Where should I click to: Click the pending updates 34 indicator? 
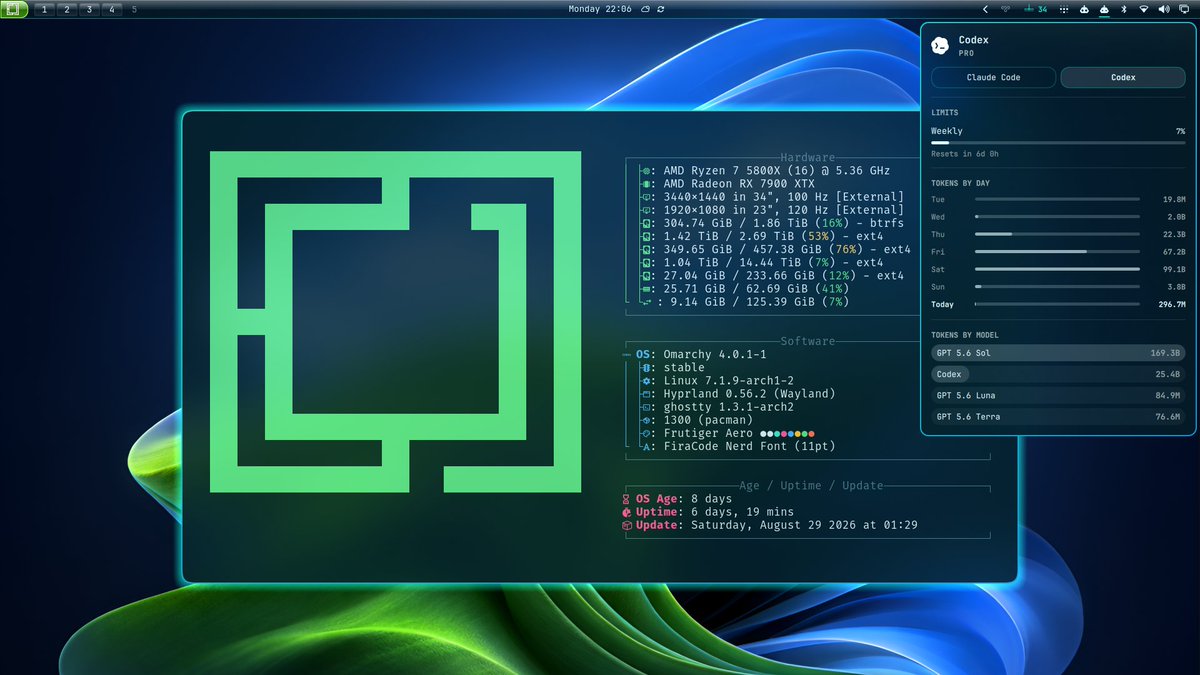point(1036,9)
